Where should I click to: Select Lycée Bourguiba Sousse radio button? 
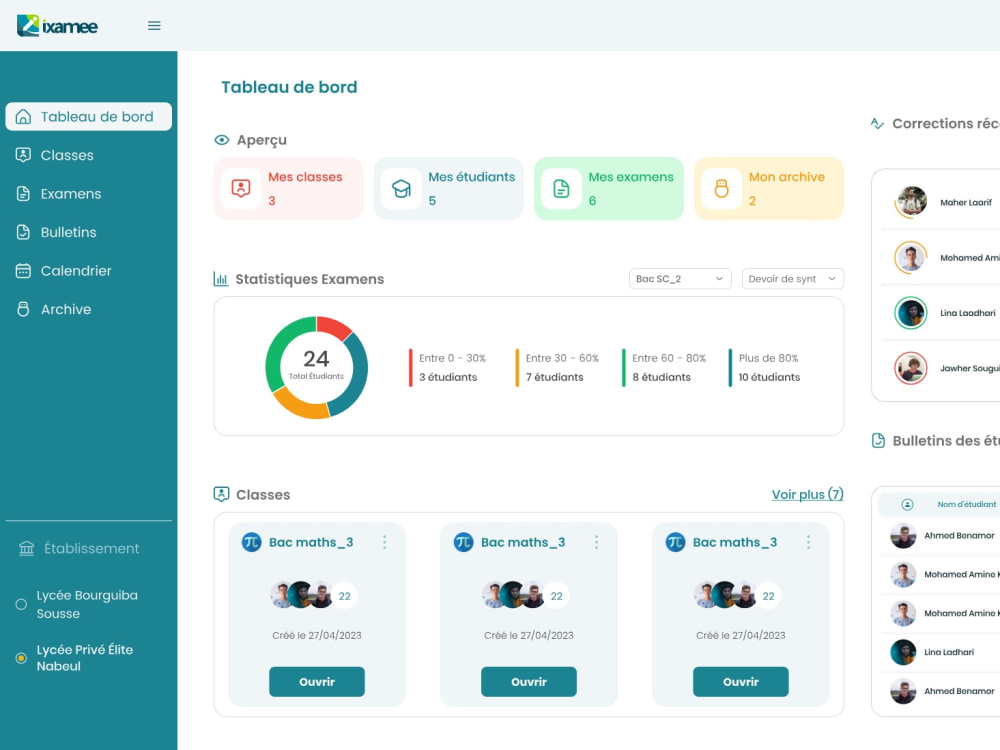21,604
